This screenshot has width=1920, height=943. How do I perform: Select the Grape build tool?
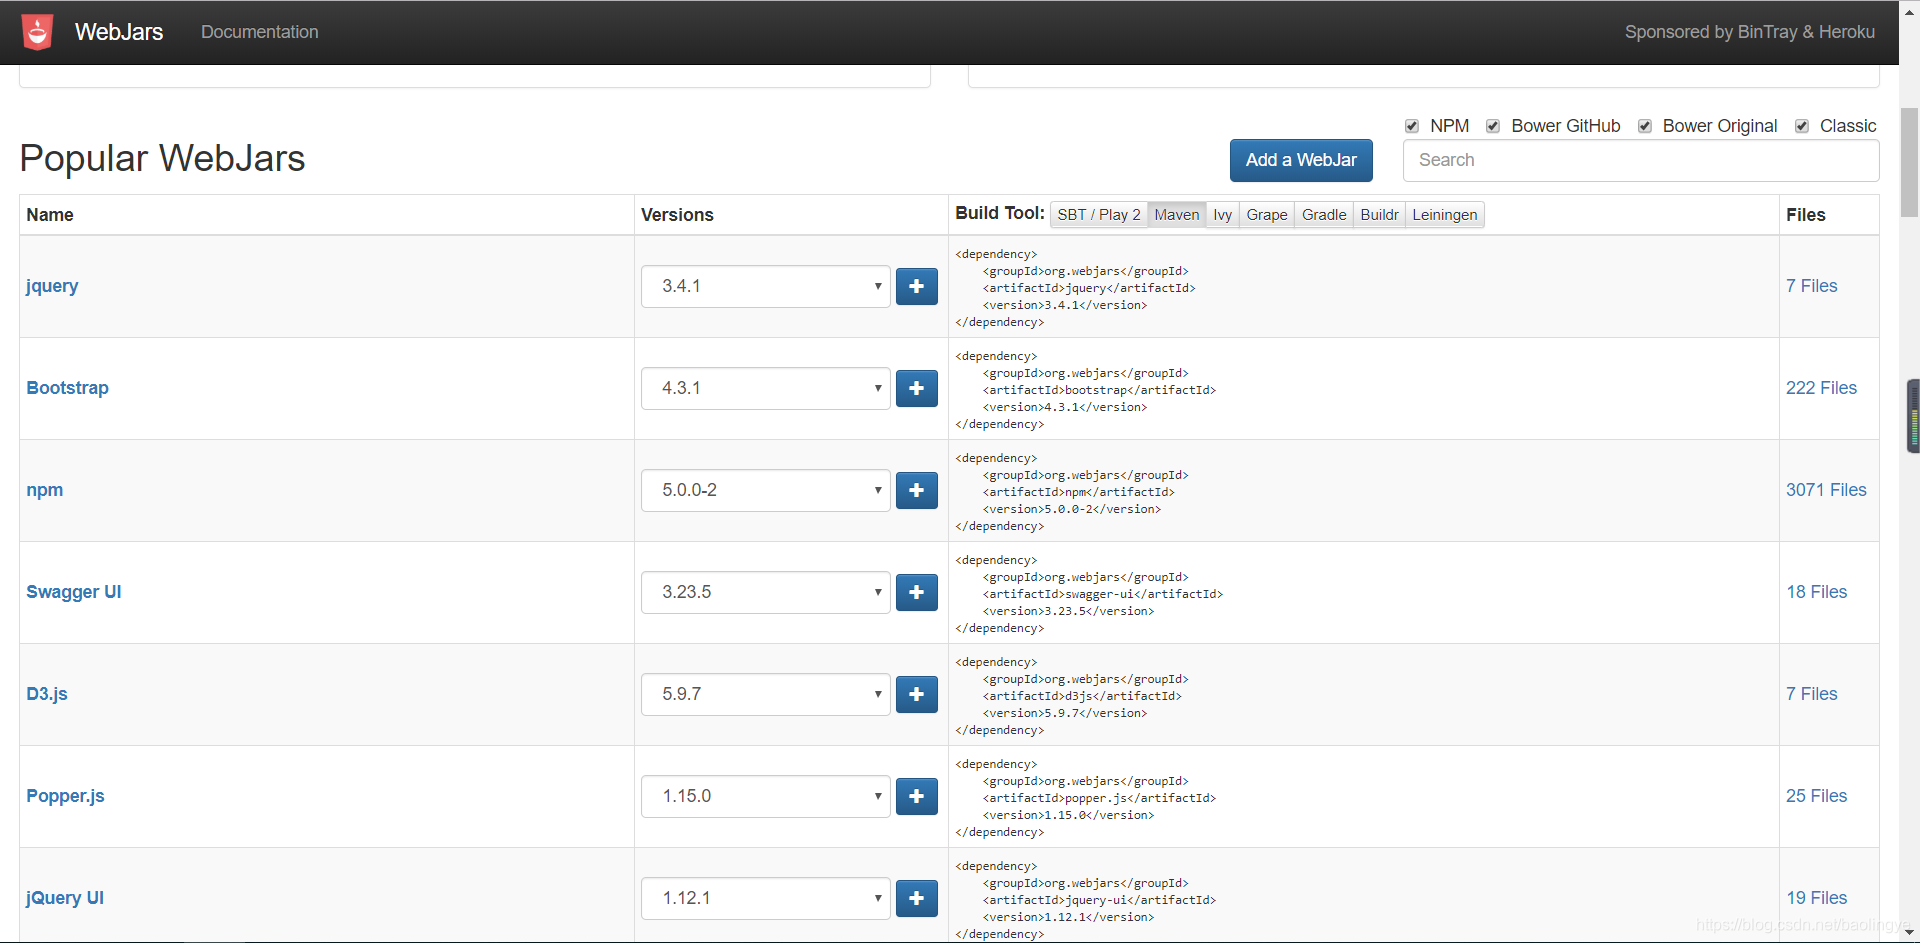[1267, 215]
